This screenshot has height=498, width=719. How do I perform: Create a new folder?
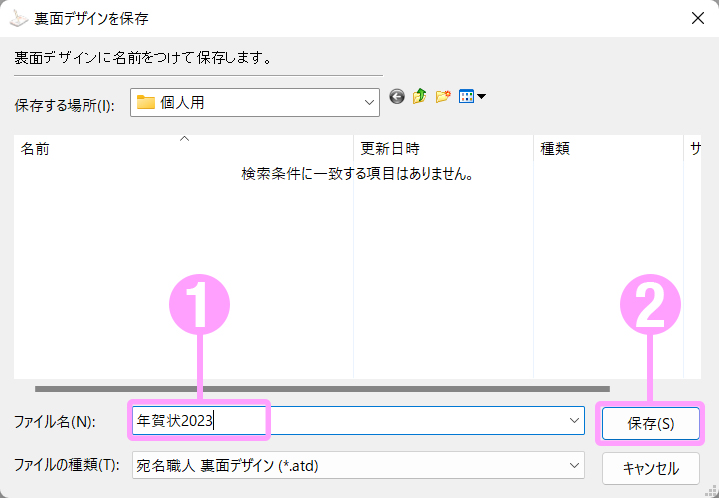pyautogui.click(x=443, y=97)
